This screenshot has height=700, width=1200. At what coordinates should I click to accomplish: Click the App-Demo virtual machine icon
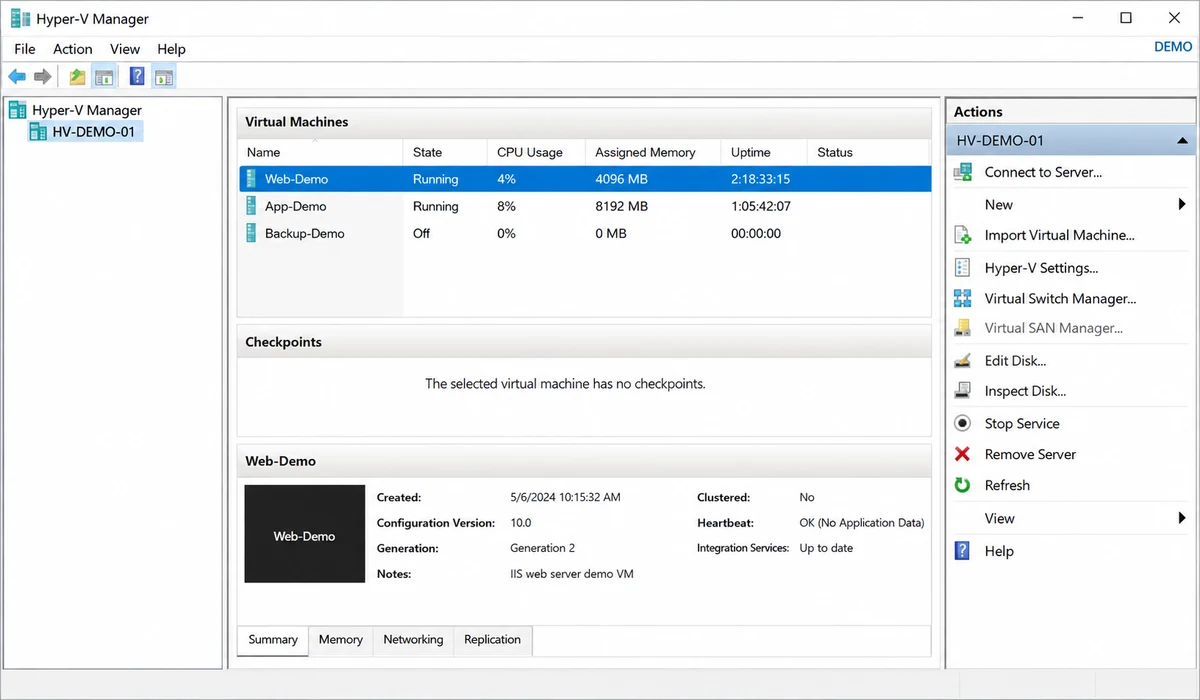coord(252,206)
